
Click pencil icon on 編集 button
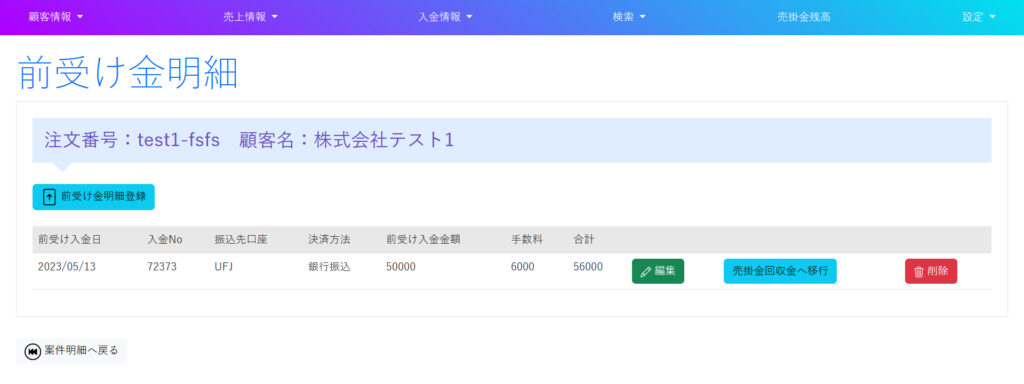point(645,272)
